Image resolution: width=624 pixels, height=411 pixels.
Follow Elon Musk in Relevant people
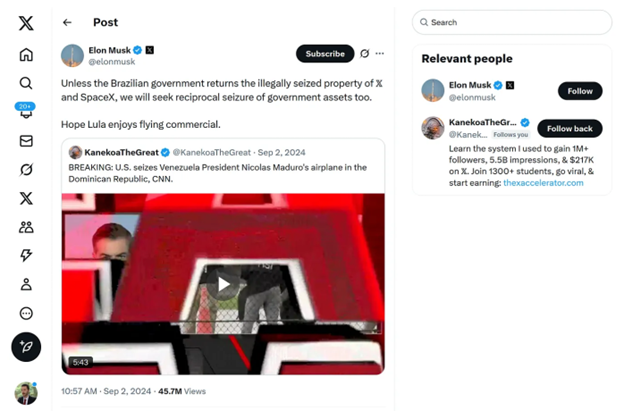580,91
